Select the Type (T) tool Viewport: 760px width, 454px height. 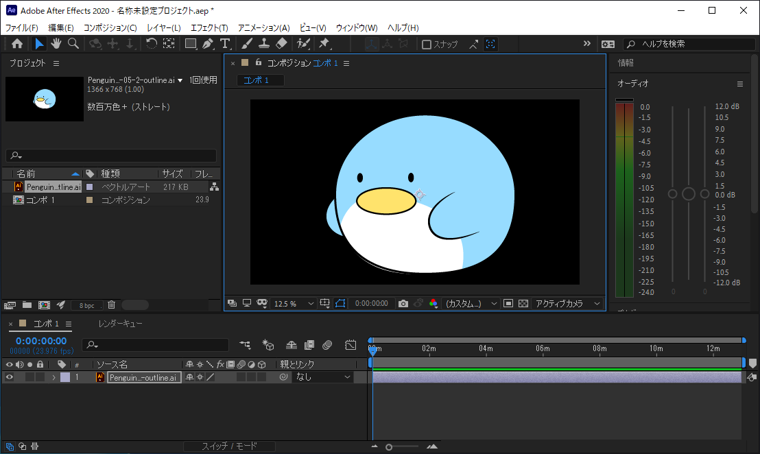click(x=225, y=44)
